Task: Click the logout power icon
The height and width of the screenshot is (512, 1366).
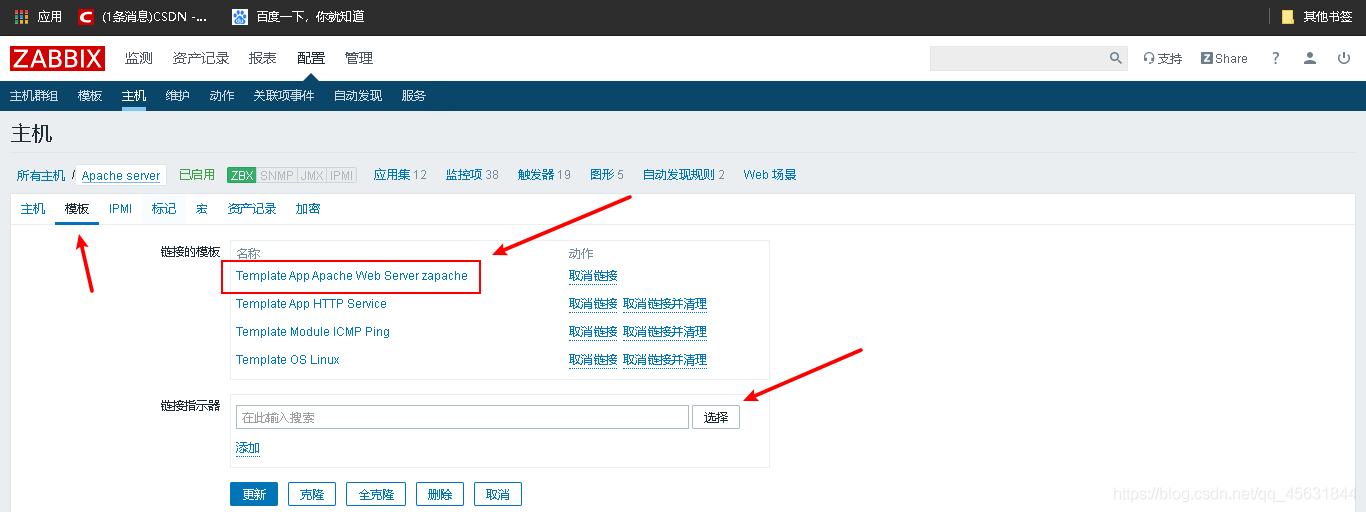Action: 1344,59
